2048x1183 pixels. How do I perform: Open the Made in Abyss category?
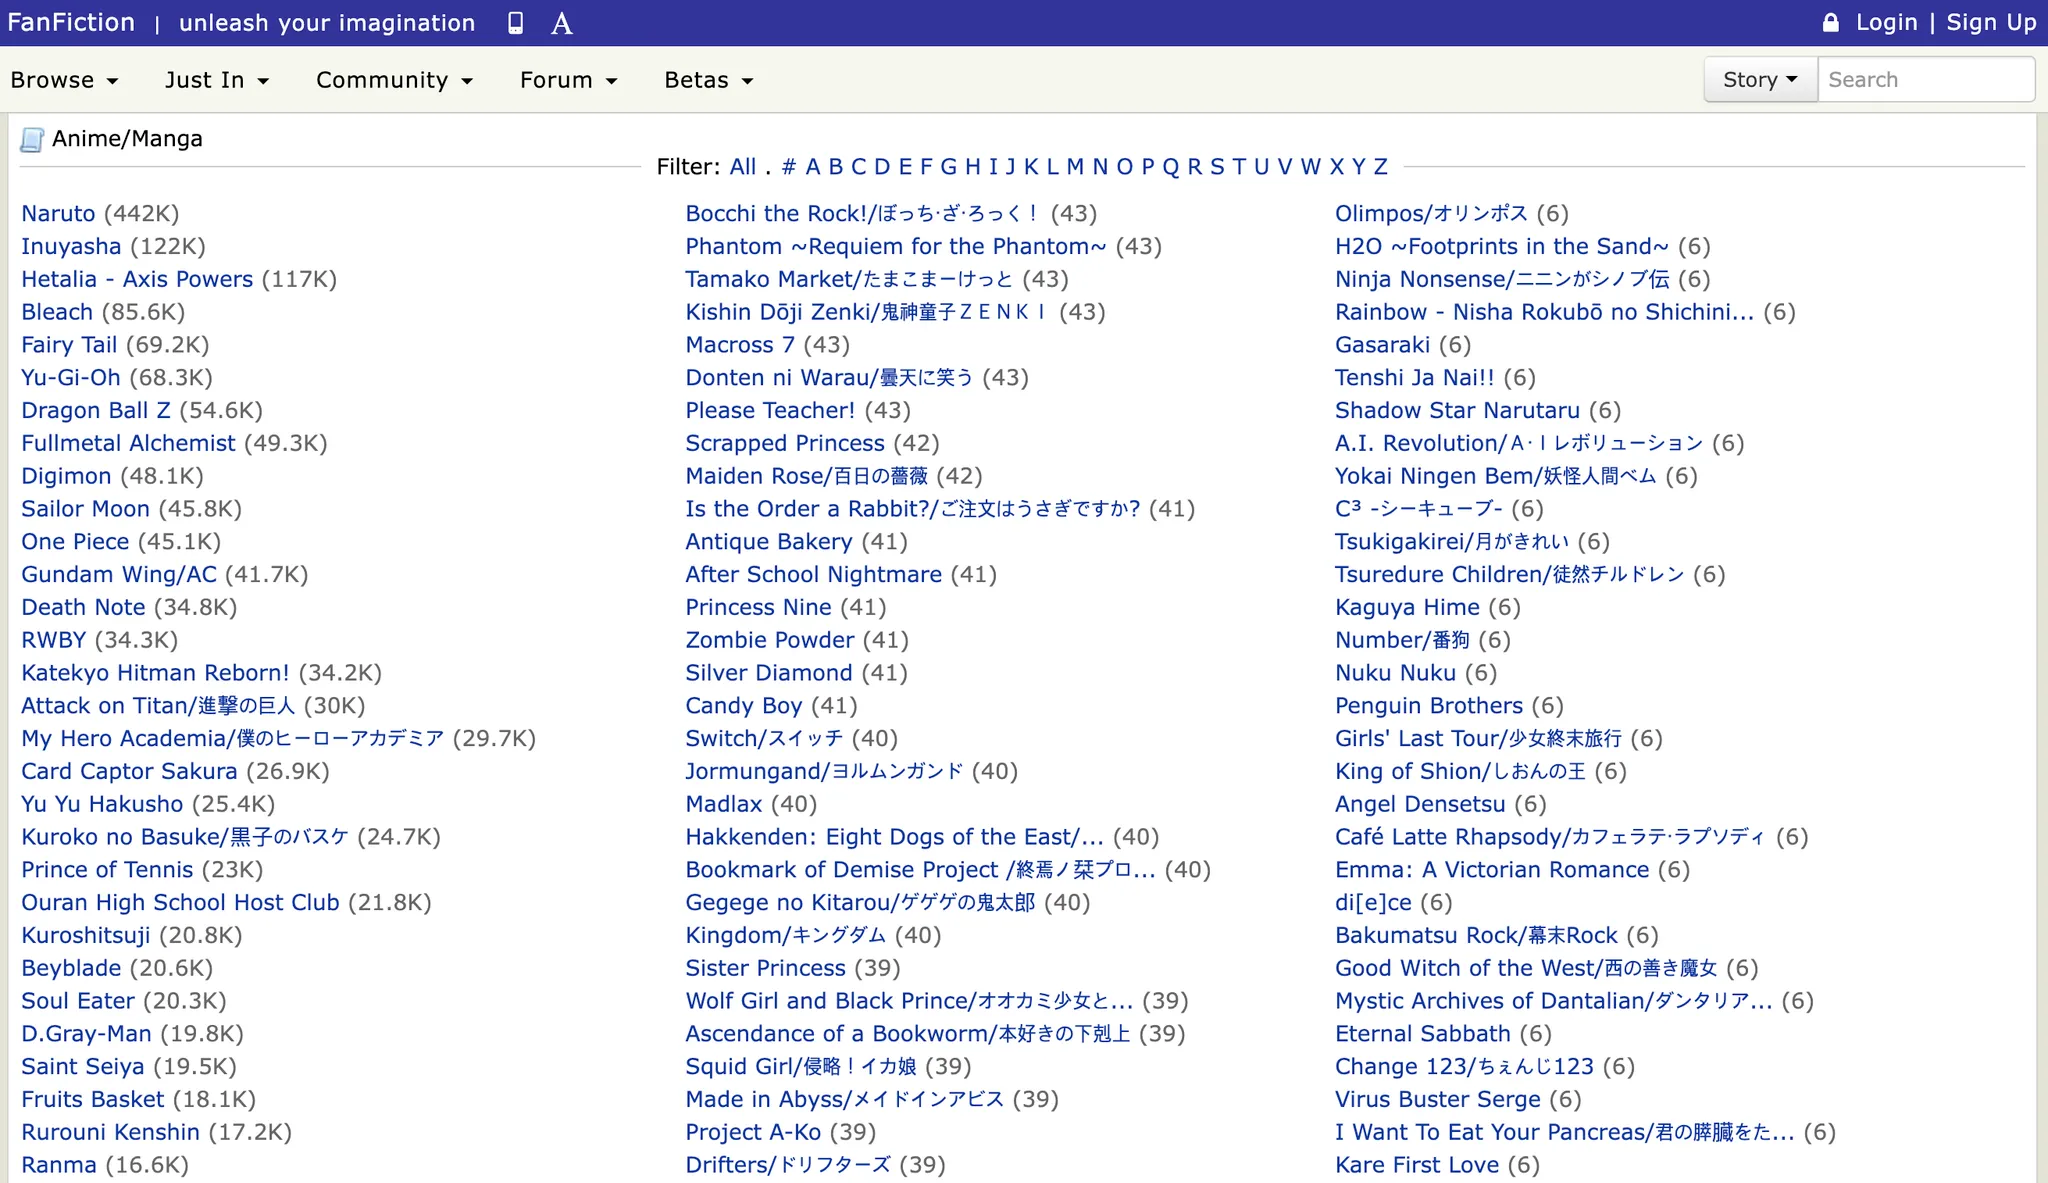844,1100
